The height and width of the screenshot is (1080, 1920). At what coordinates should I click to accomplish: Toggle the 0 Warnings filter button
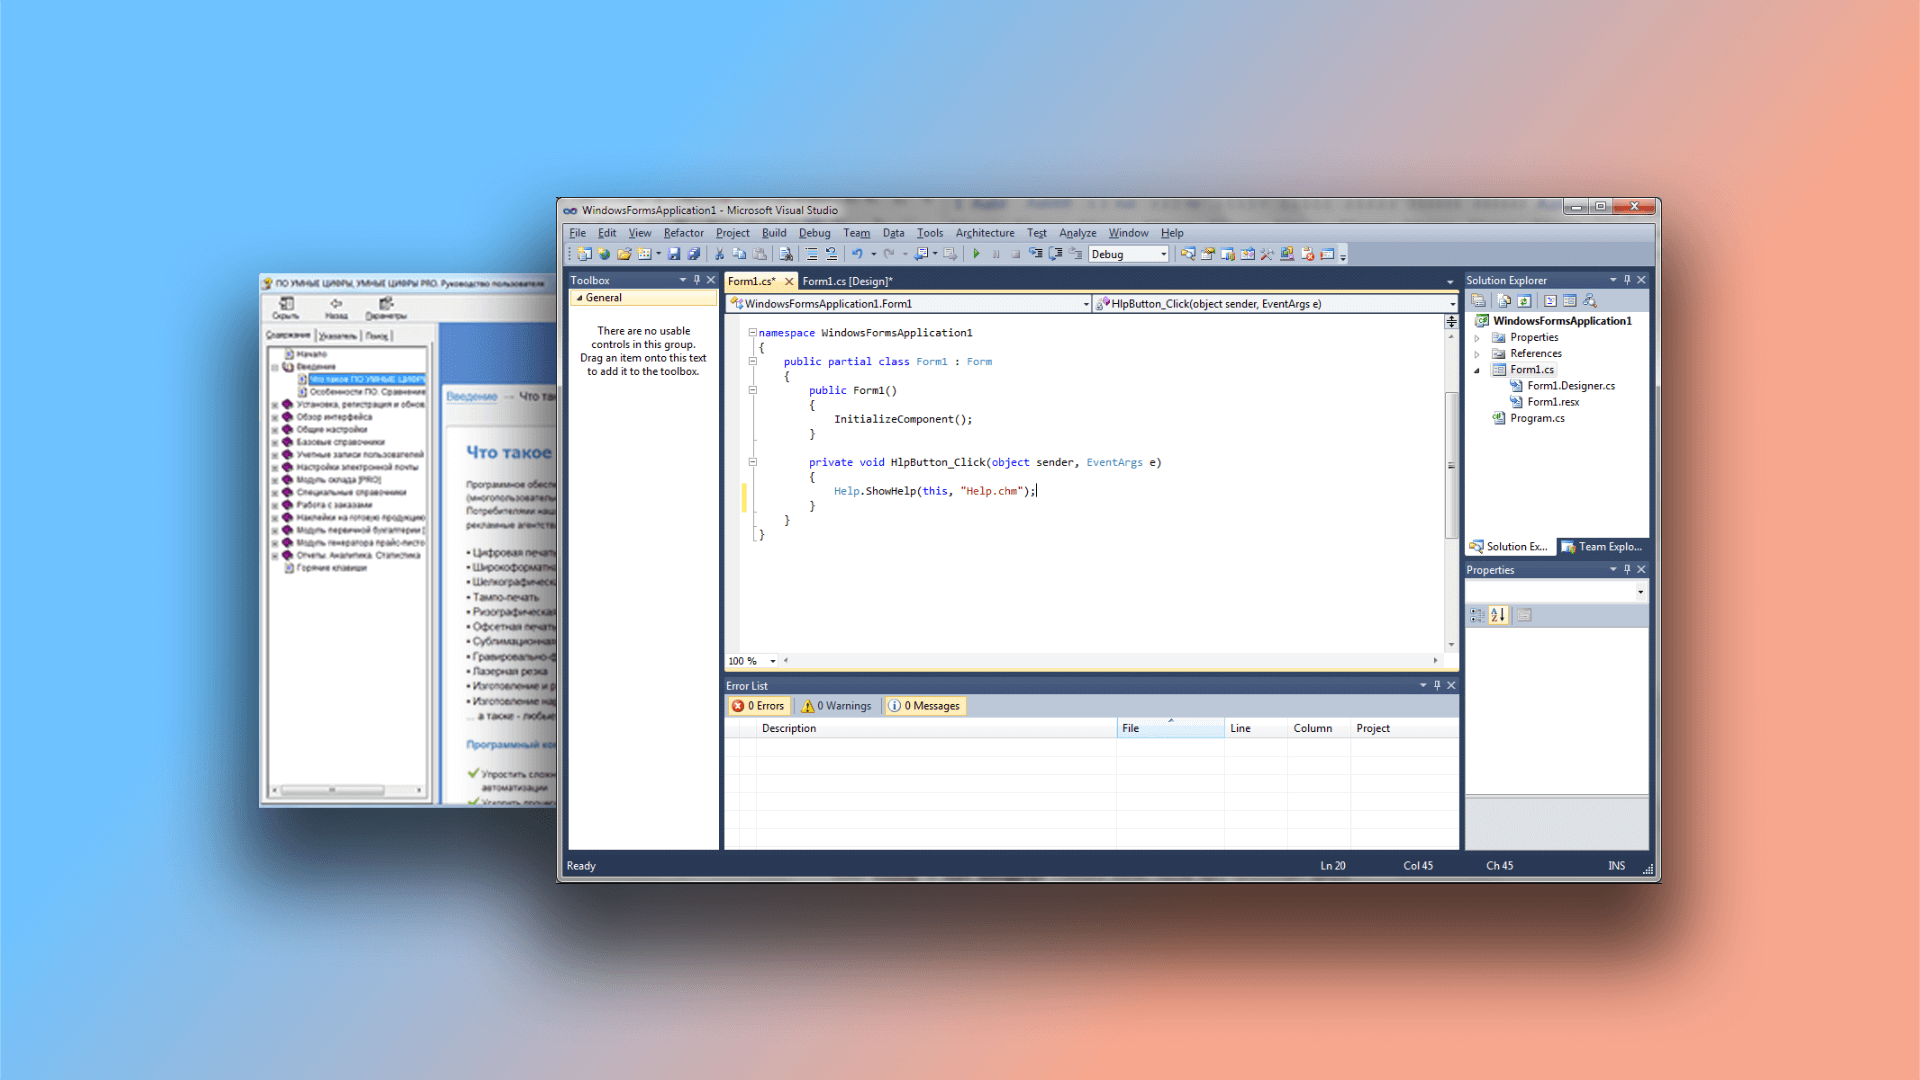coord(837,706)
